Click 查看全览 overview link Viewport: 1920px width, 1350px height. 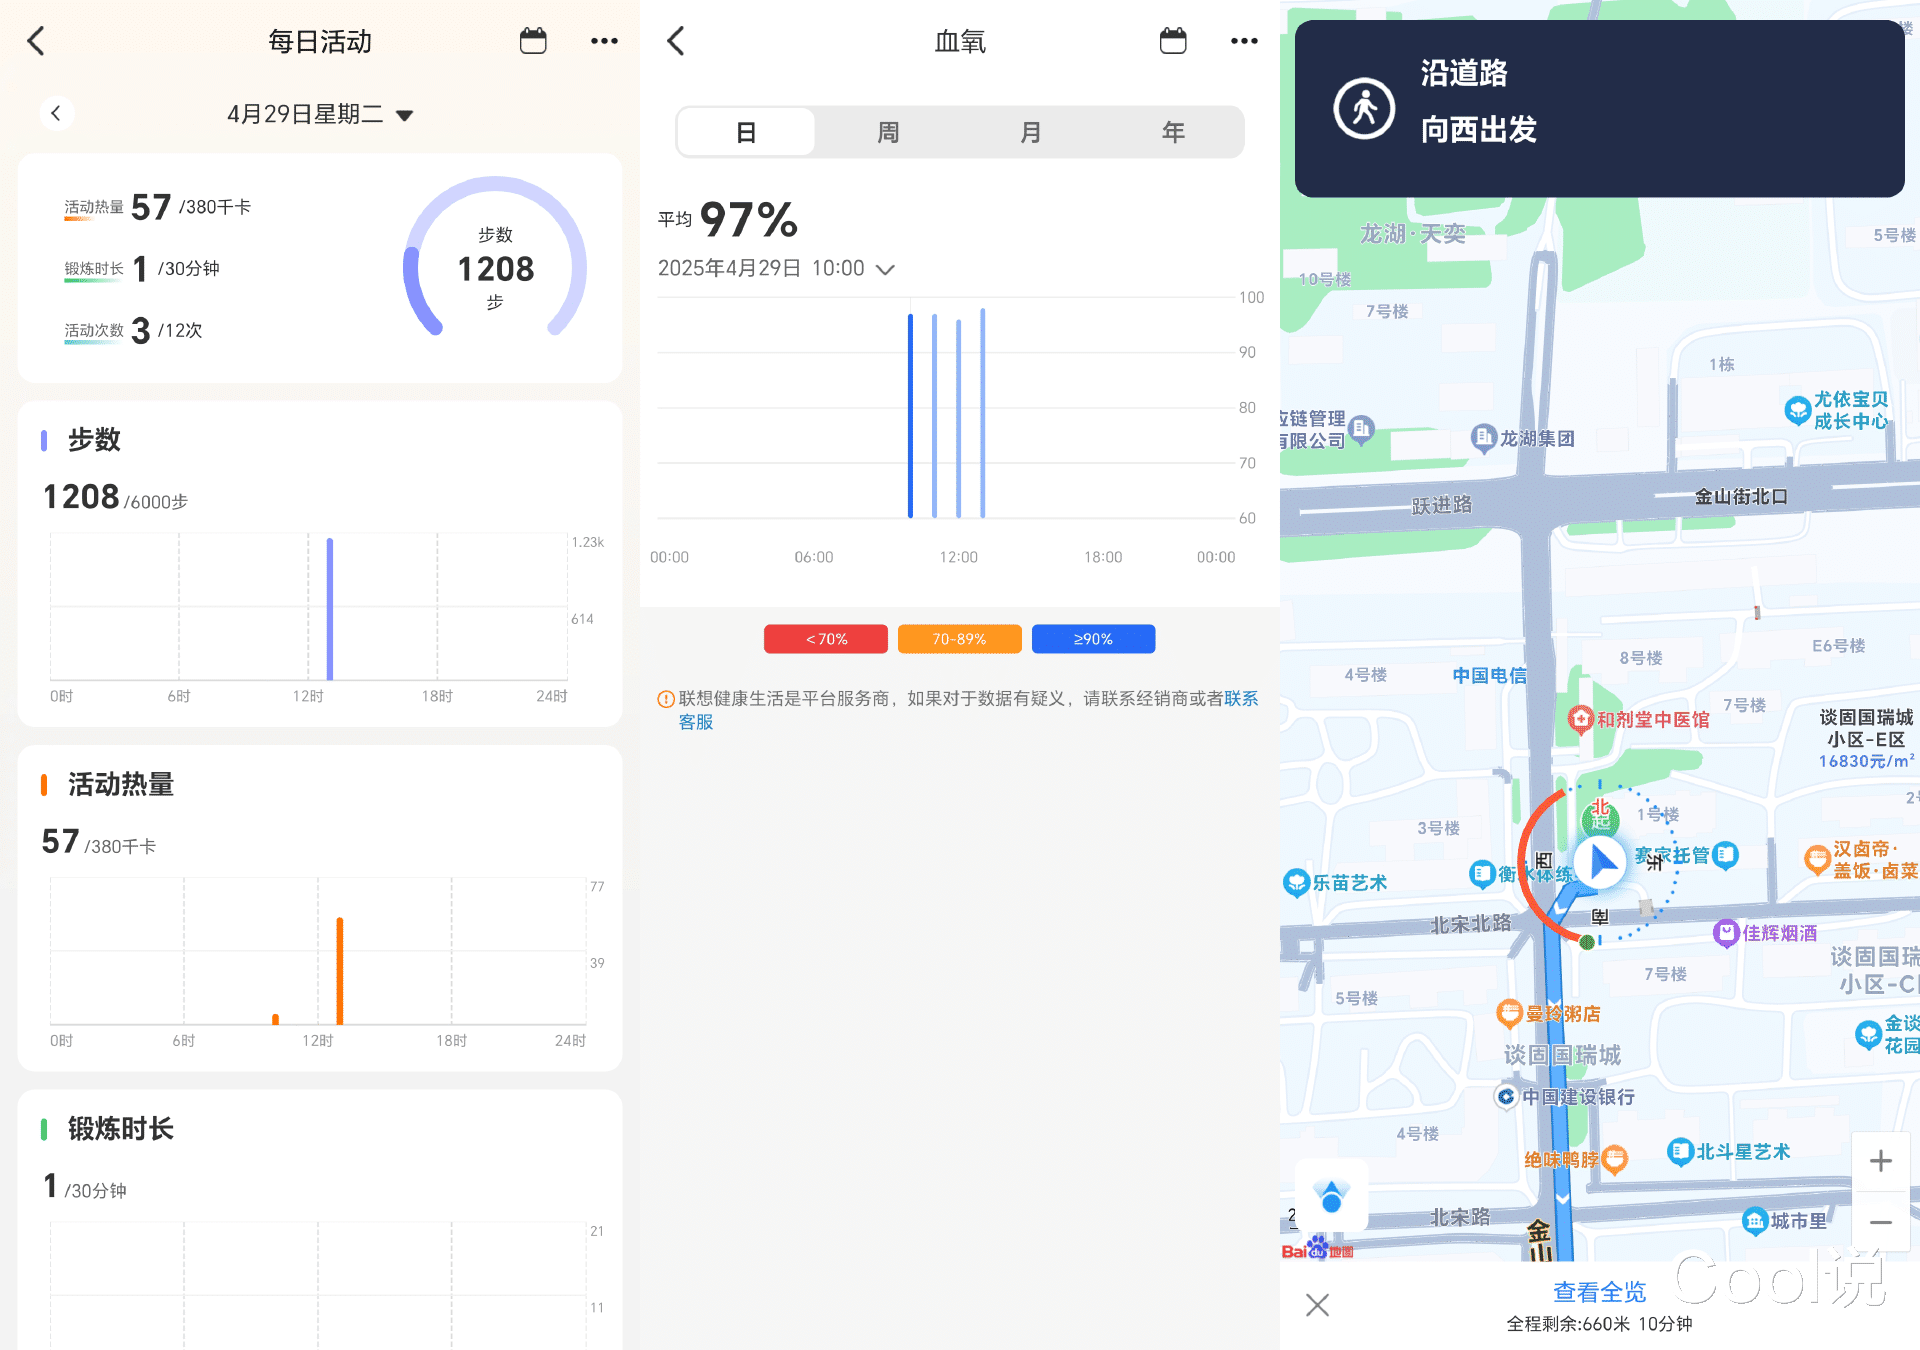pos(1599,1292)
